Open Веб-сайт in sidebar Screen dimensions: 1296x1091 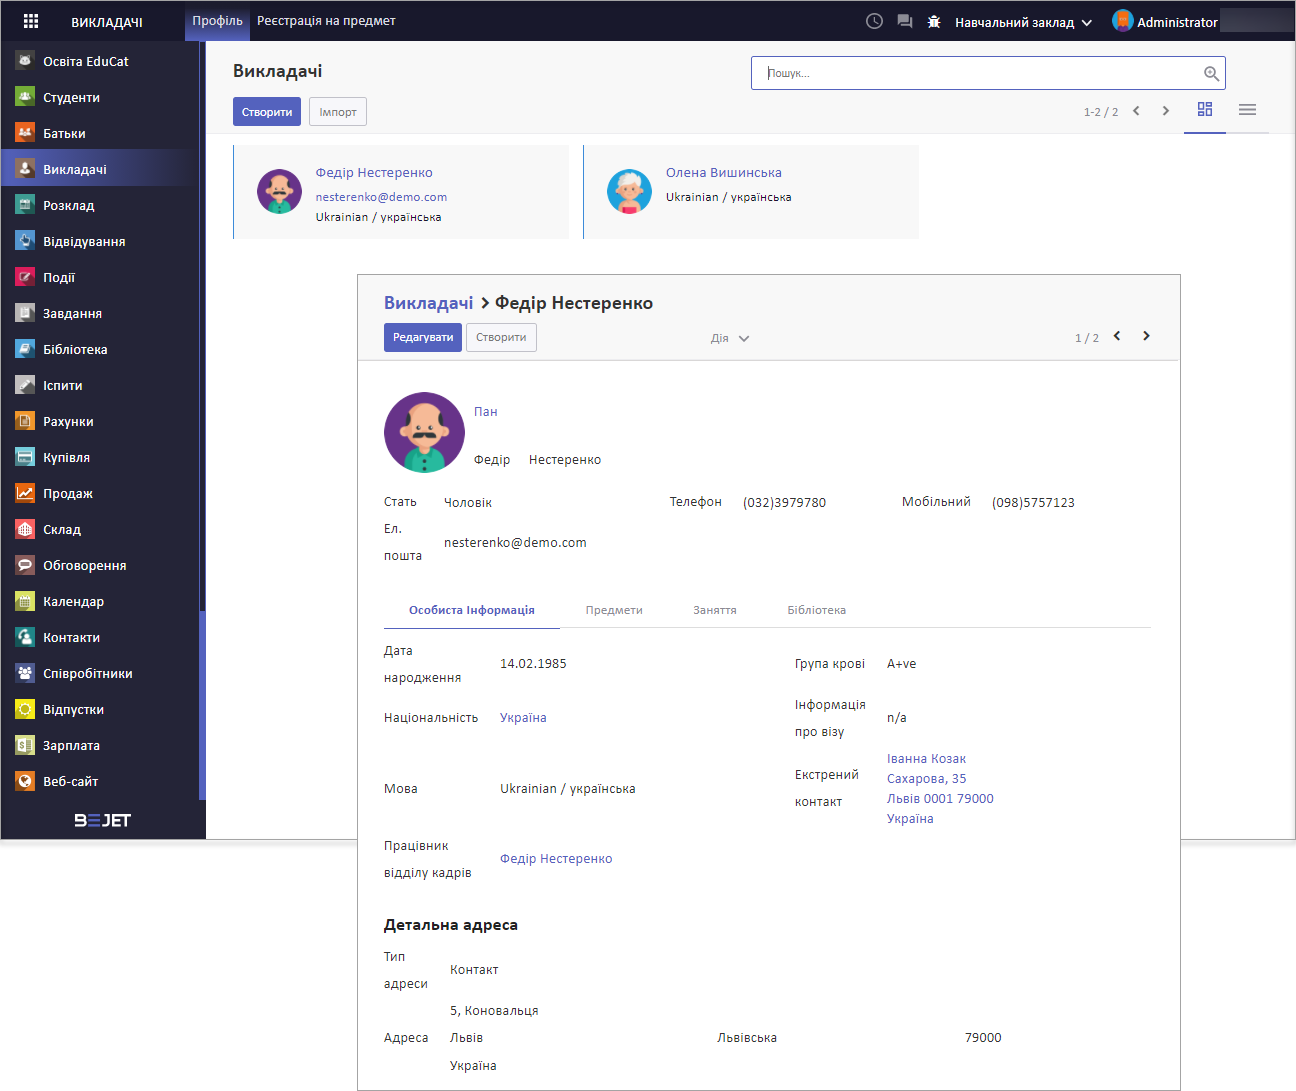point(100,781)
